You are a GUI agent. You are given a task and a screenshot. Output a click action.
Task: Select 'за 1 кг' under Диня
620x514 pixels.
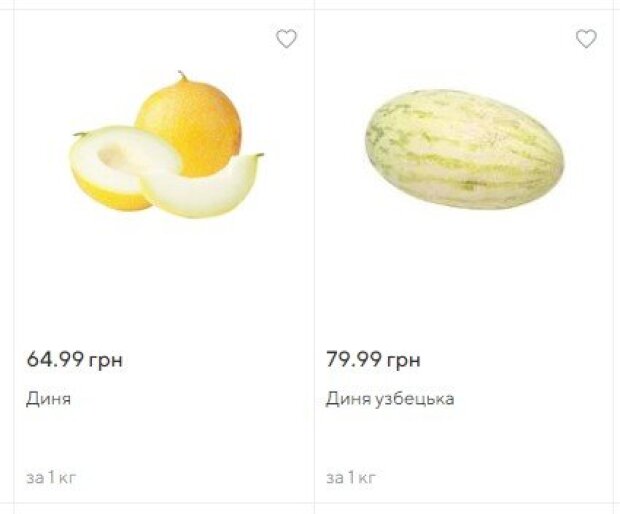click(x=51, y=477)
